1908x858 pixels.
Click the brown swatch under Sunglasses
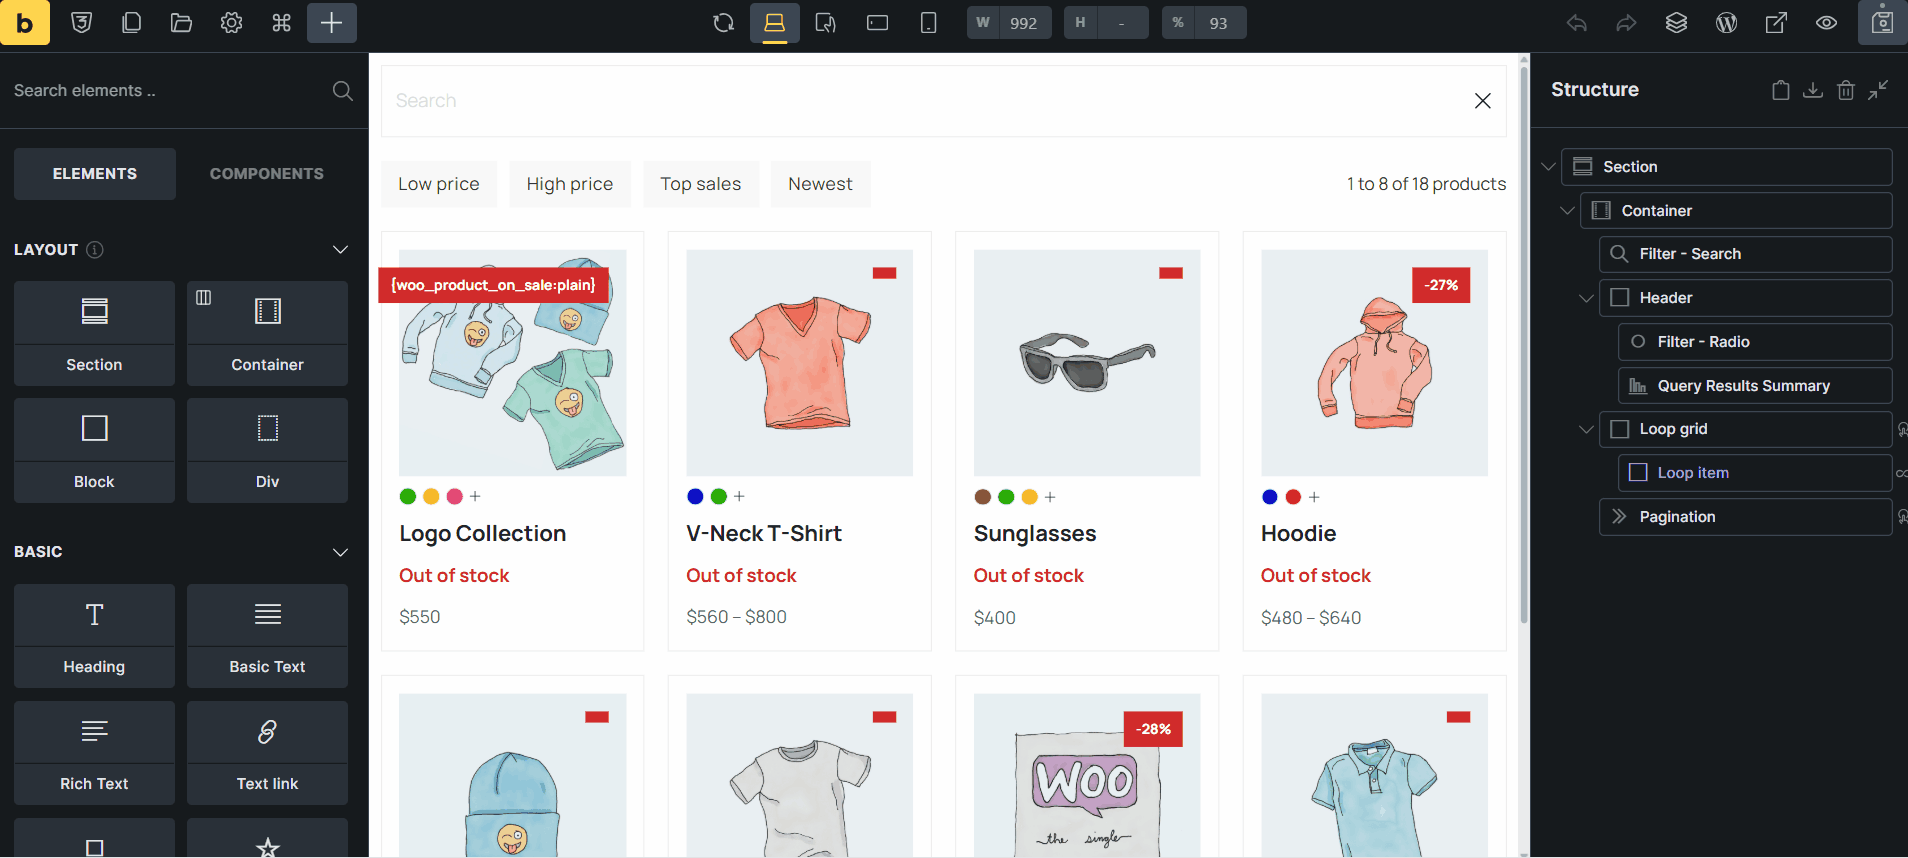point(983,496)
